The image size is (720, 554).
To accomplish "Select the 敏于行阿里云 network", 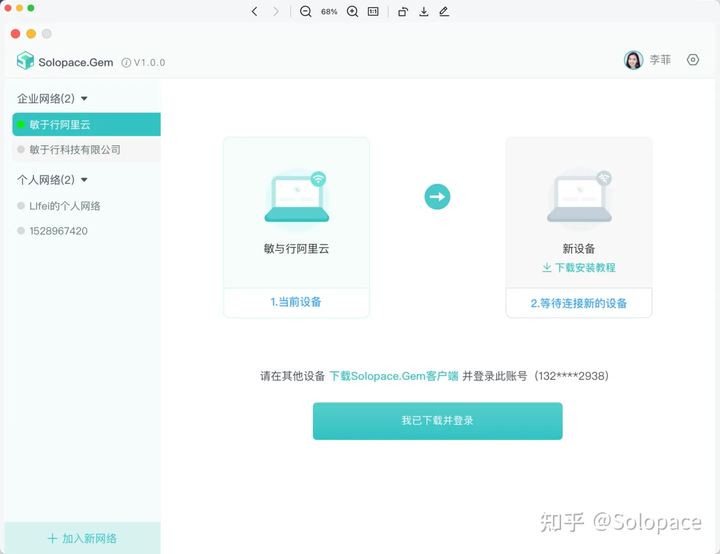I will click(86, 124).
